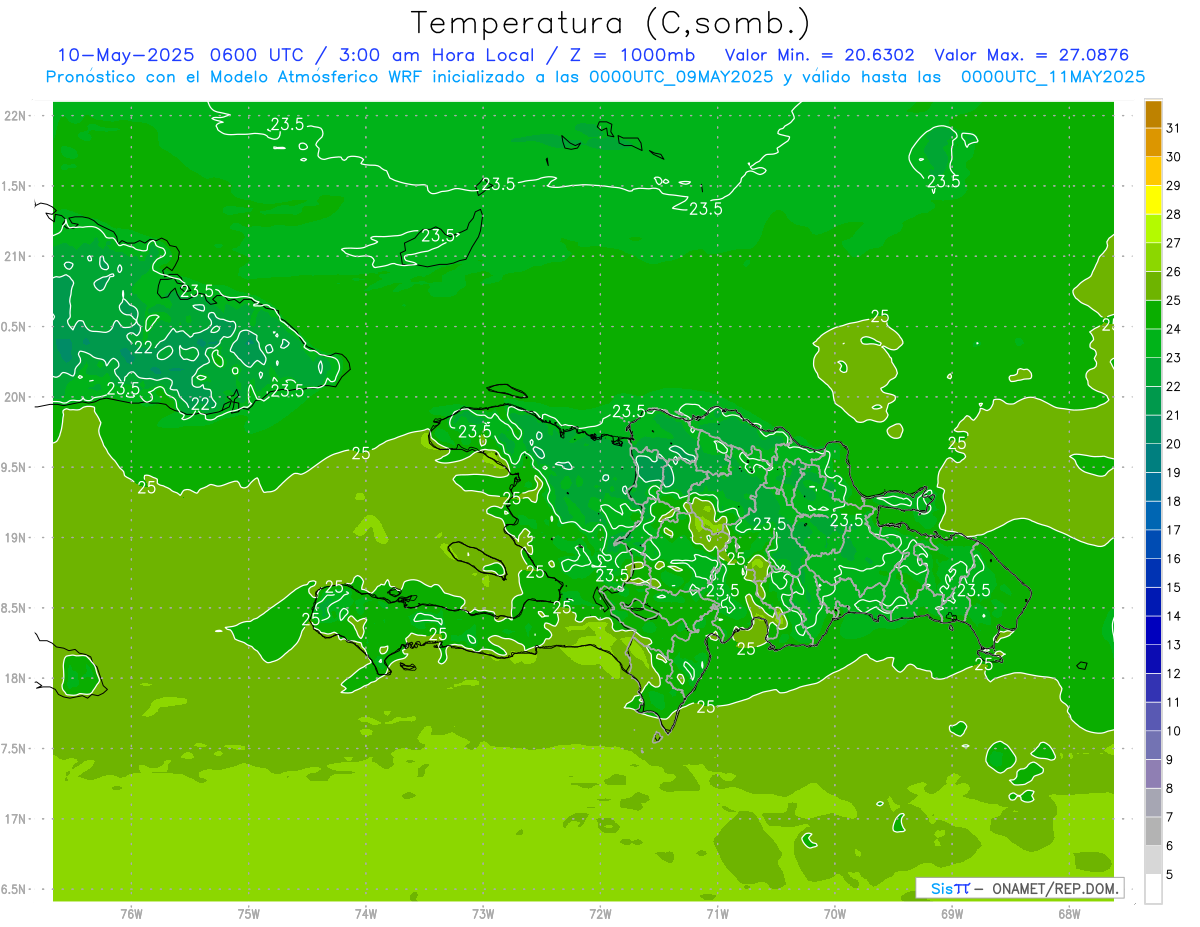Click the '70W' longitude axis label

tap(835, 913)
